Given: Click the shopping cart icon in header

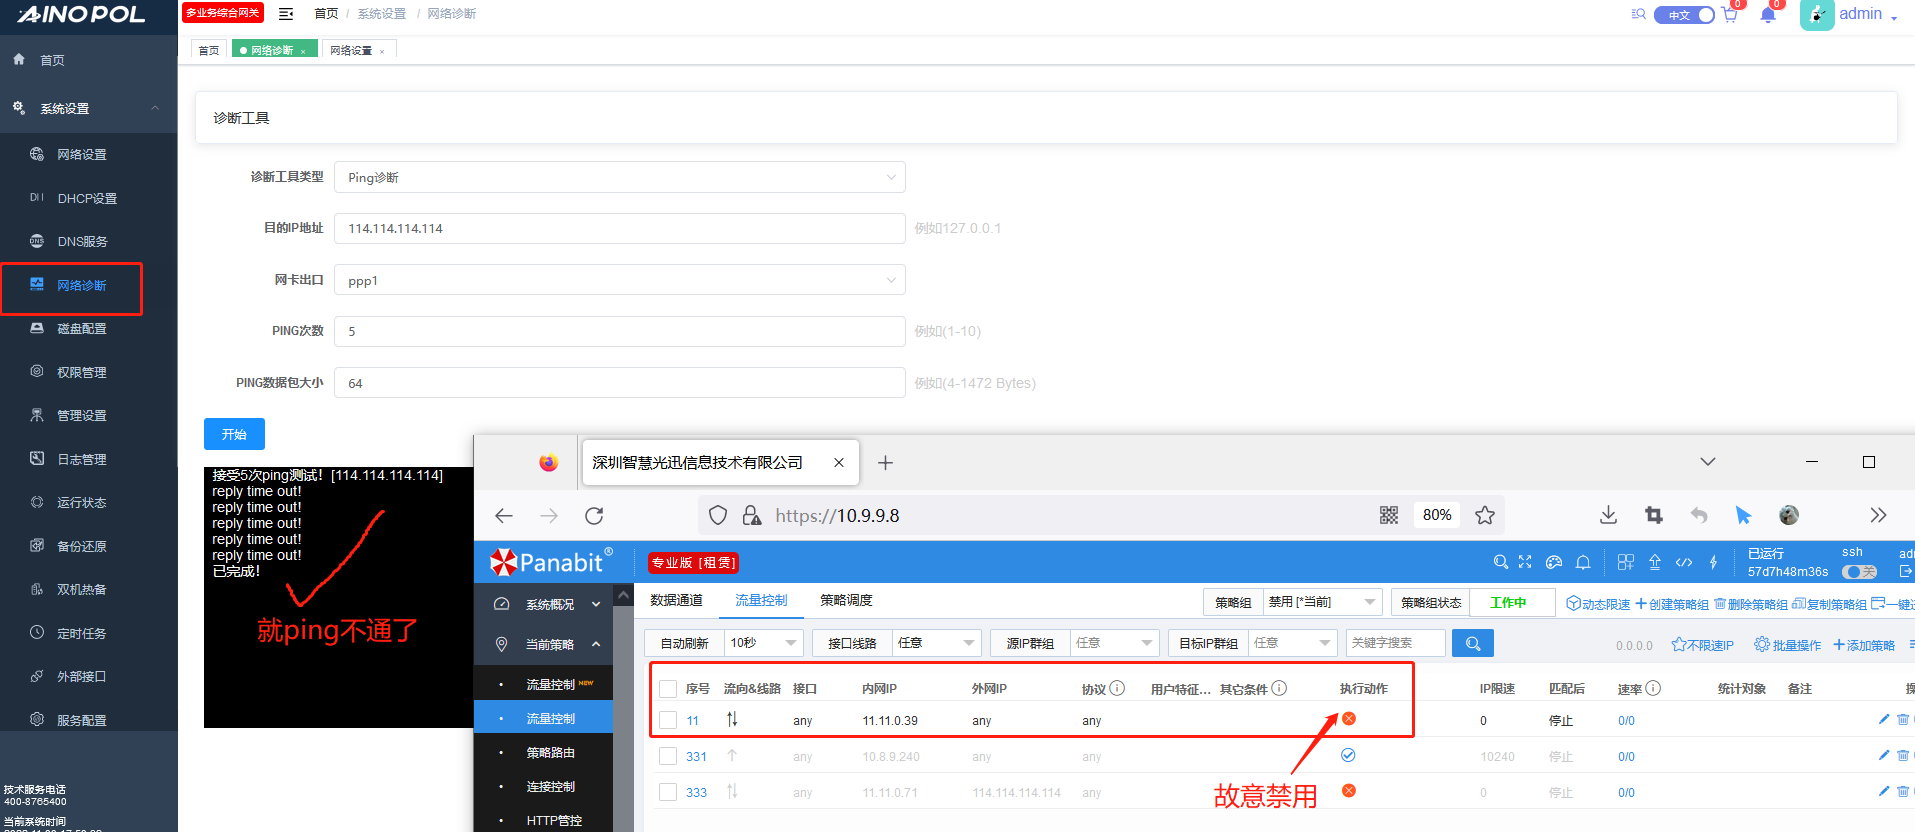Looking at the screenshot, I should point(1730,15).
